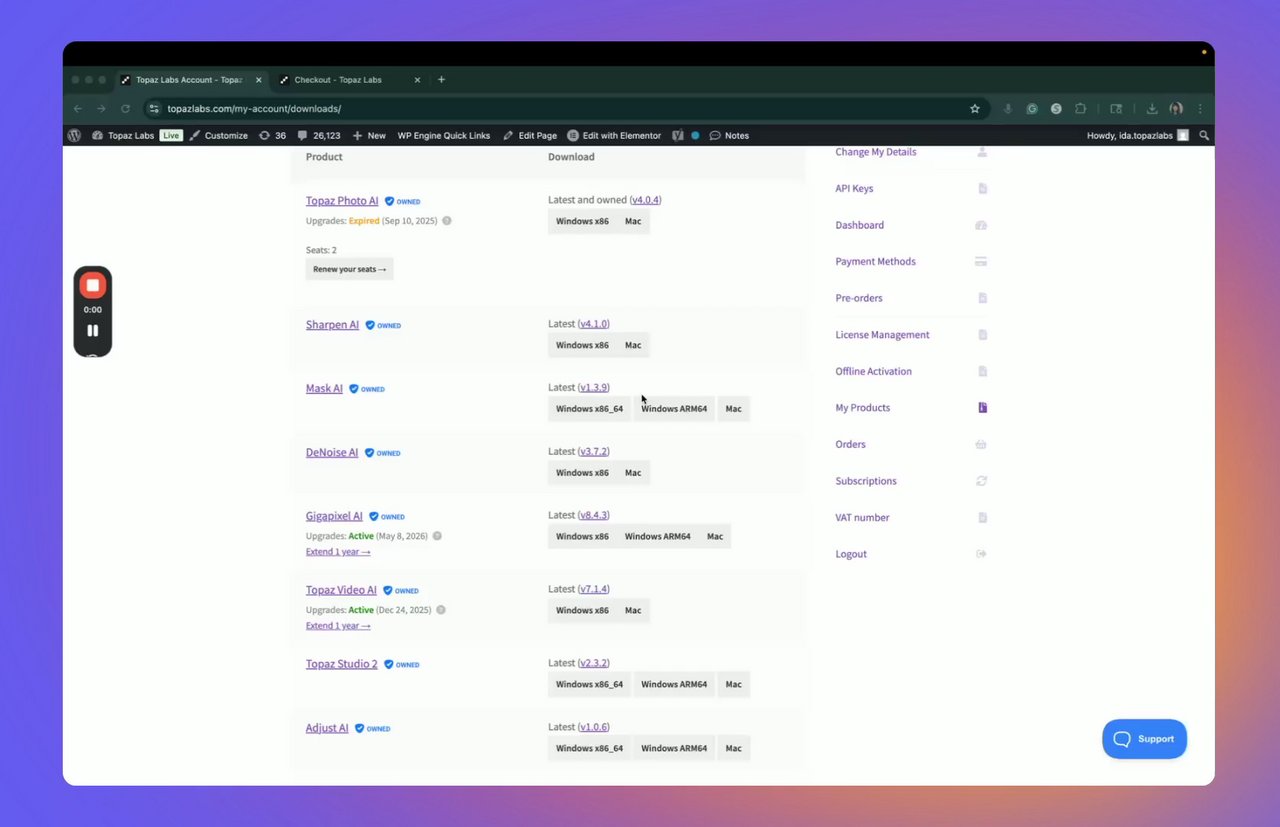Open the 26,123 comments item
Viewport: 1280px width, 827px height.
click(319, 135)
